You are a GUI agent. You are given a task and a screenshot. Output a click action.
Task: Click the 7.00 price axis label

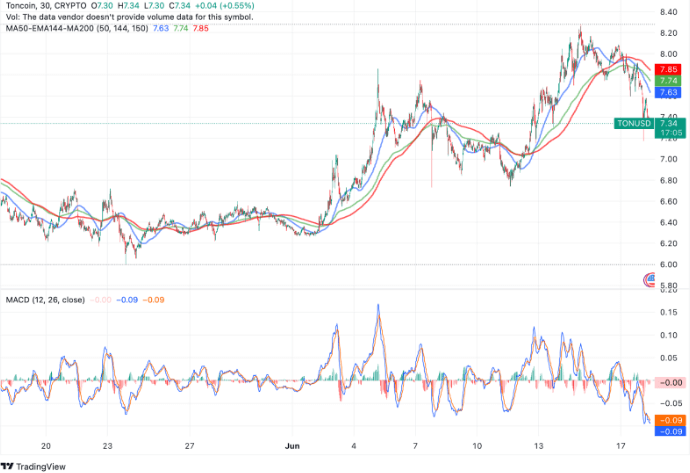click(x=668, y=159)
